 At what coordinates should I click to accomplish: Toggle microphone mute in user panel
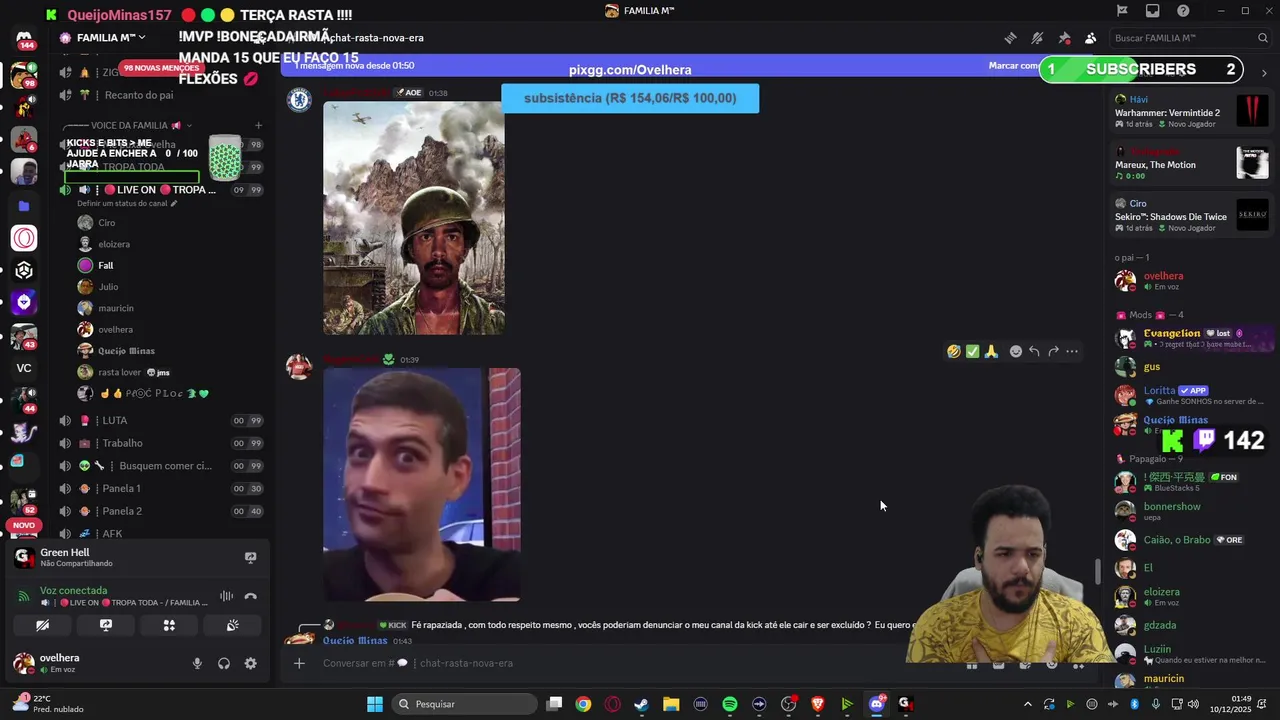coord(197,663)
